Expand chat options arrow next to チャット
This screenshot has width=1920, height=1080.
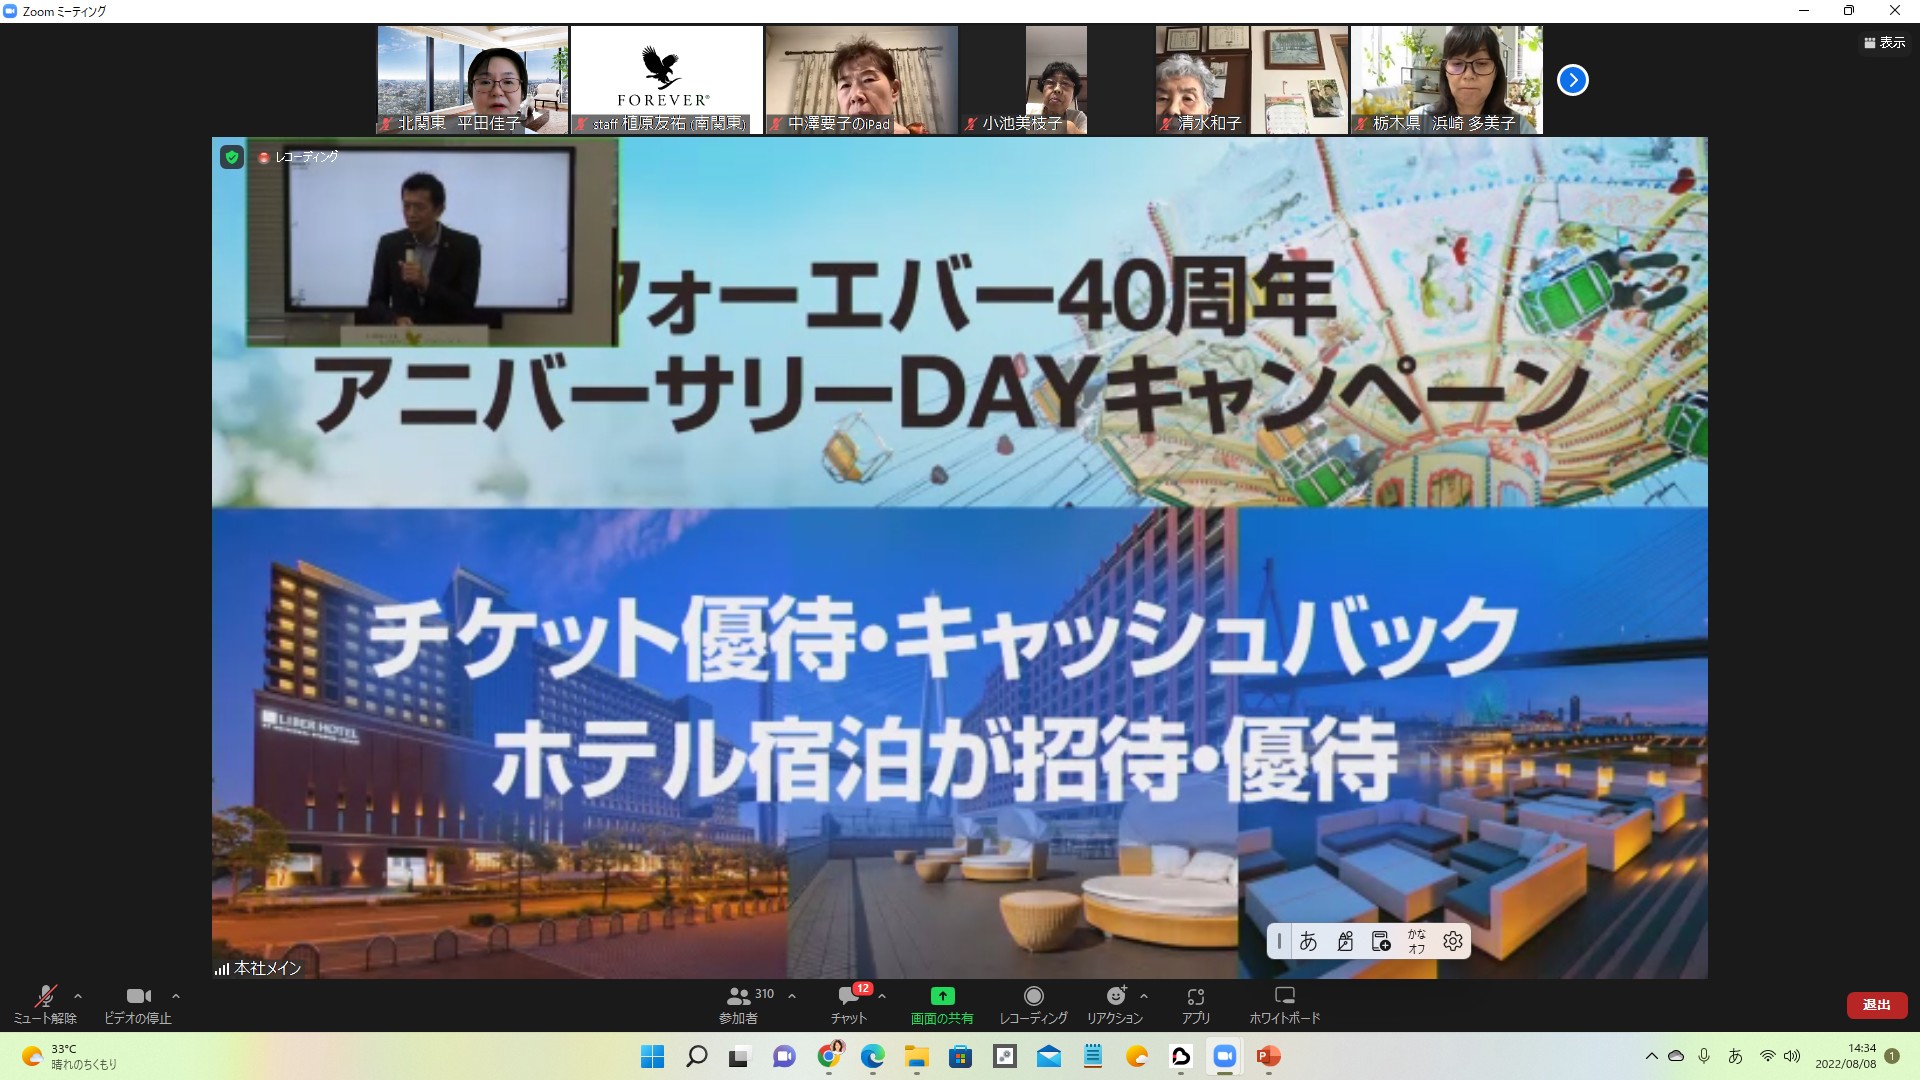tap(882, 996)
